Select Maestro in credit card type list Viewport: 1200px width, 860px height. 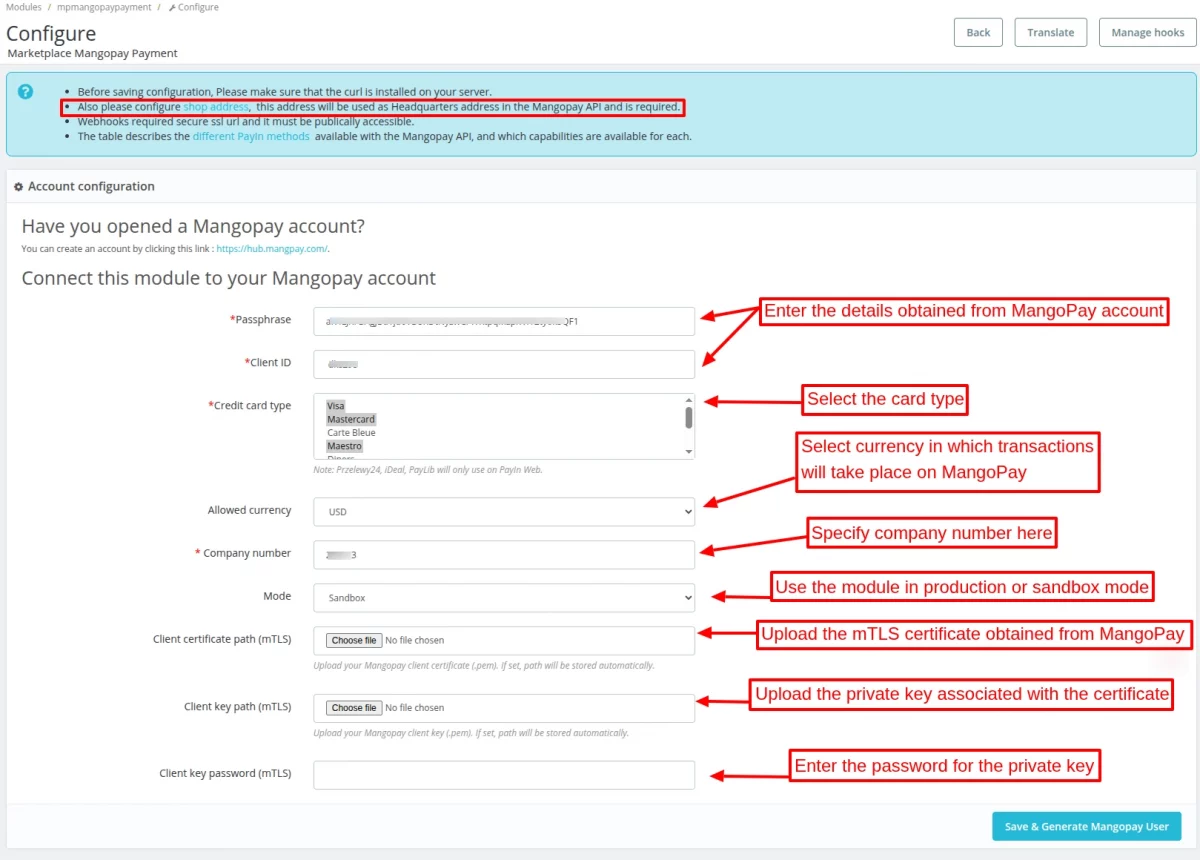[x=344, y=446]
